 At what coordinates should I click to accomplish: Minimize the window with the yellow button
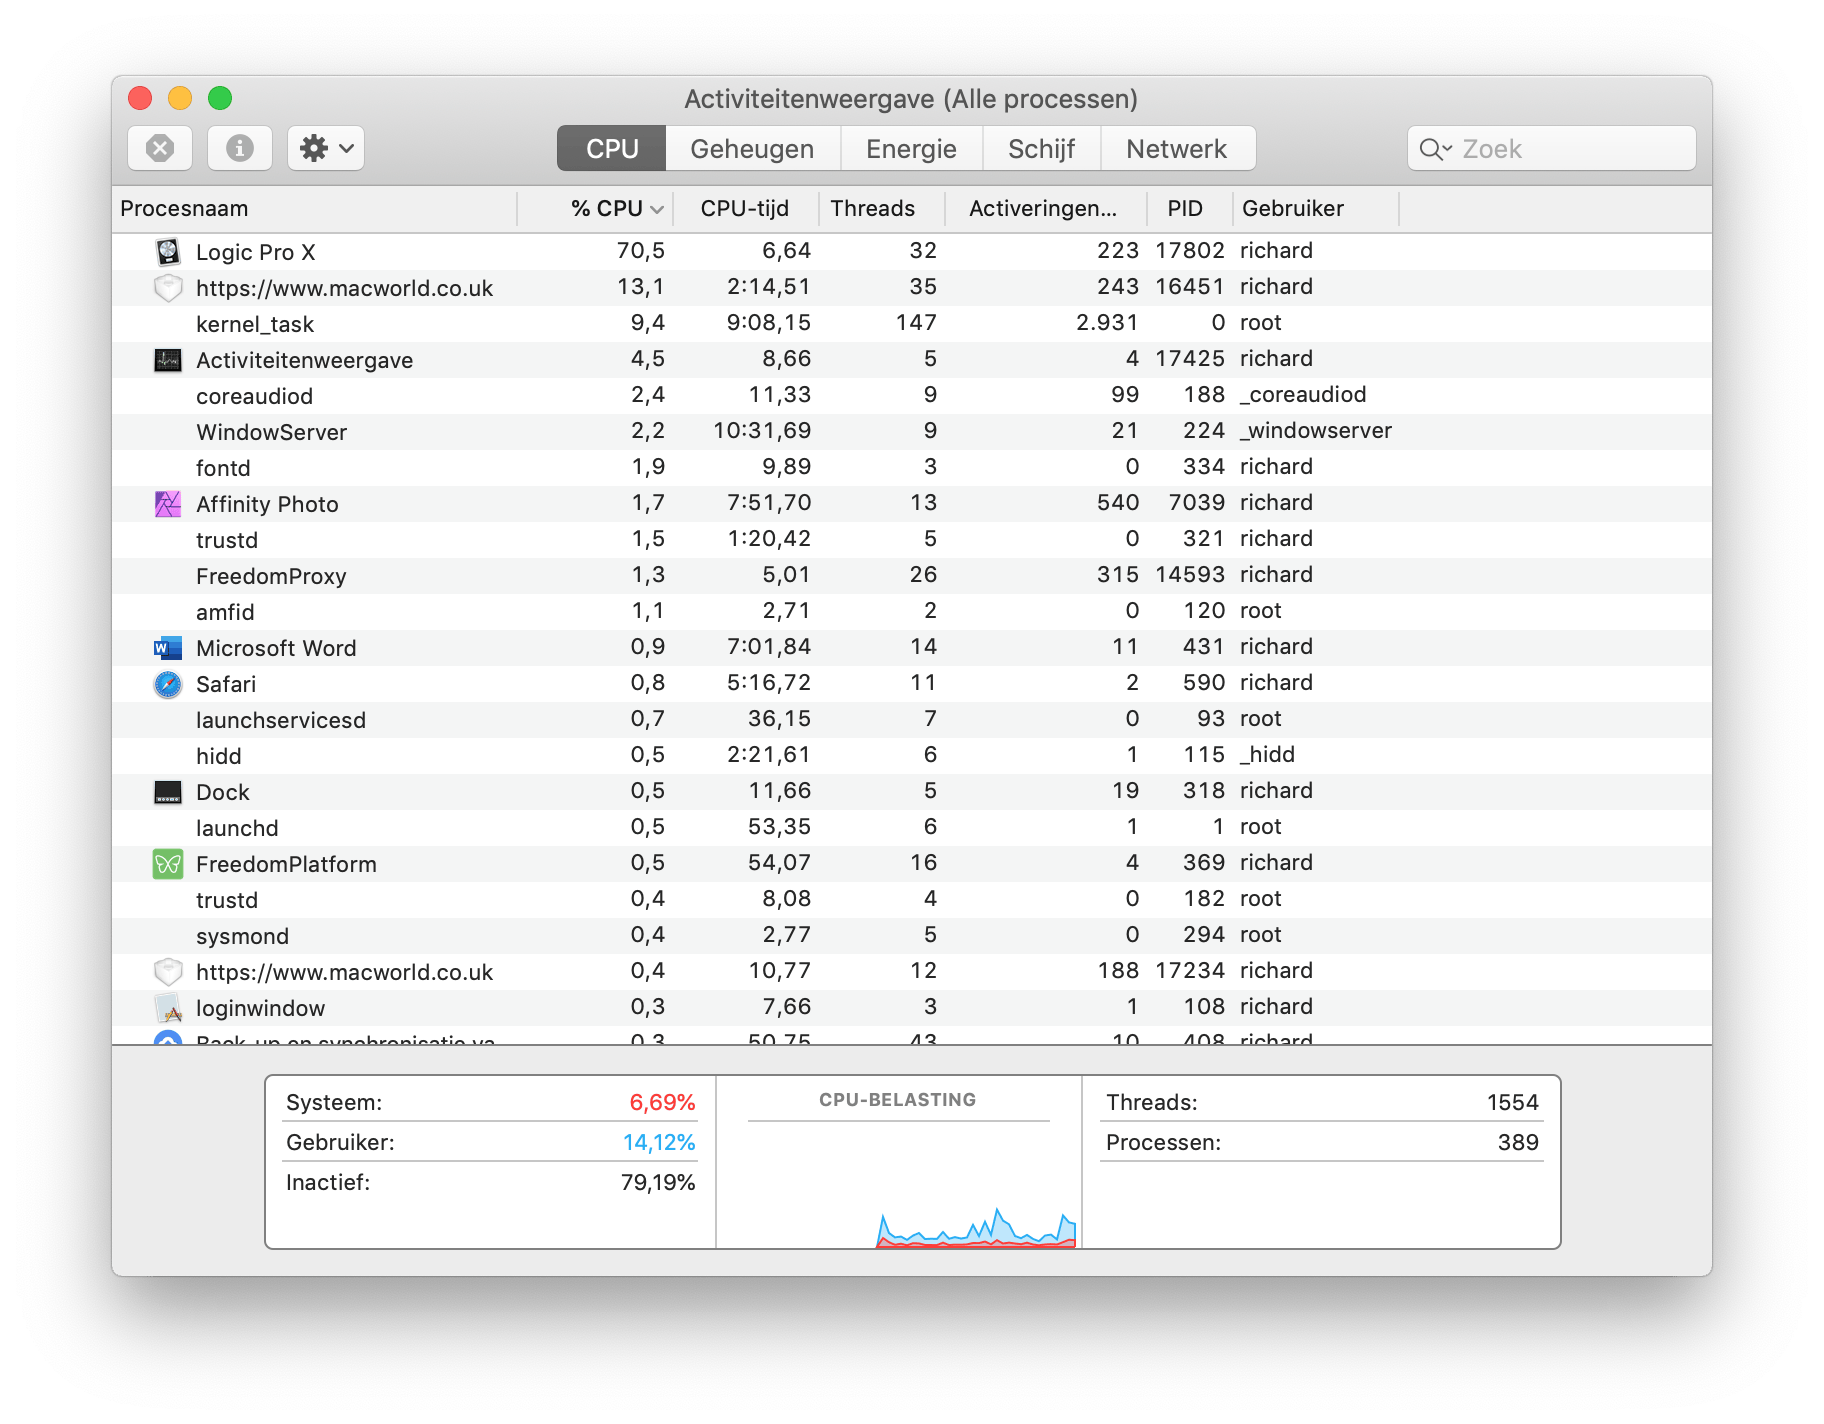[180, 98]
